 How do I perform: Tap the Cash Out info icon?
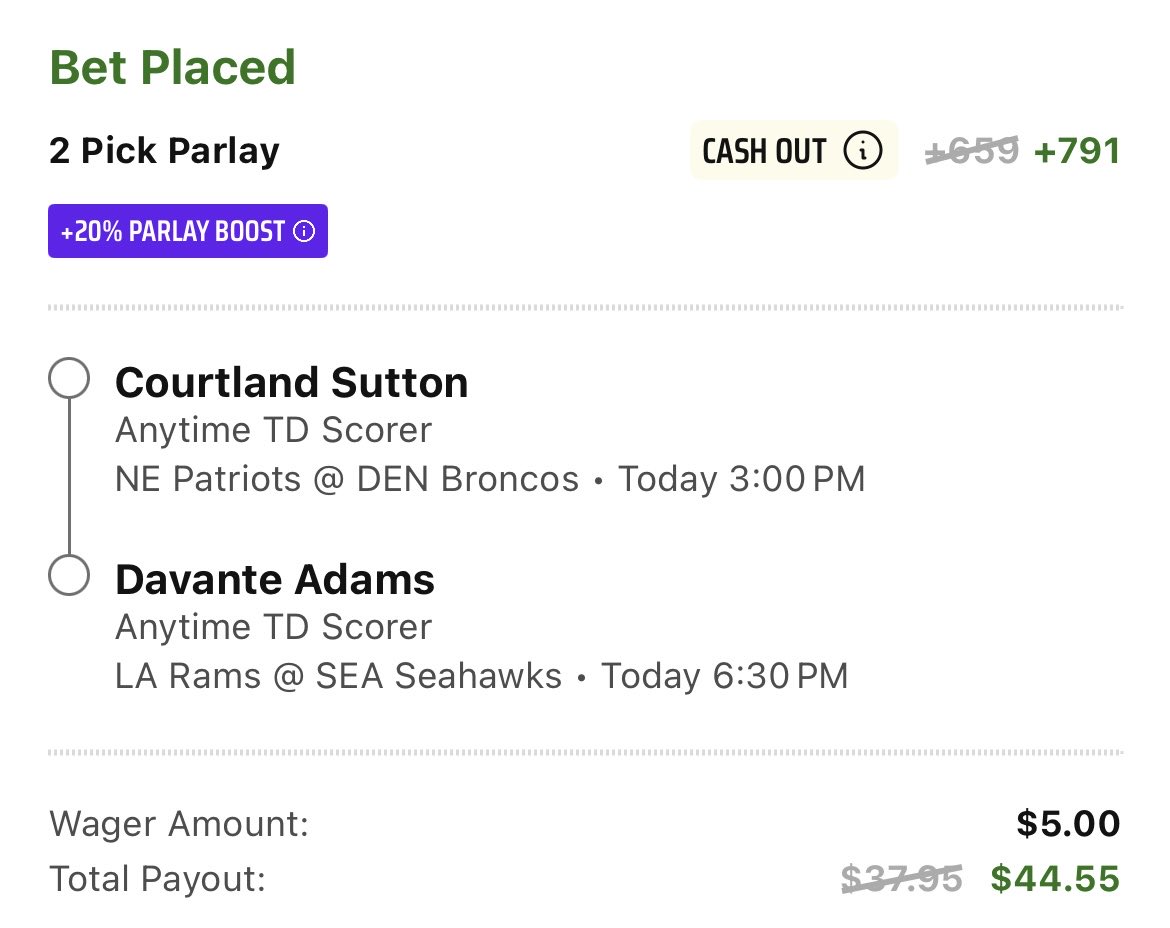[x=863, y=151]
